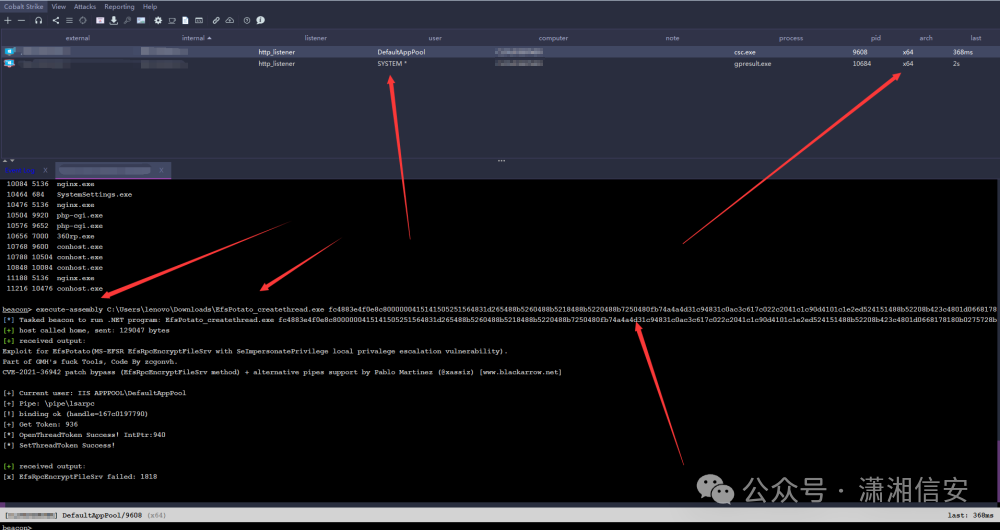Select session row with user DefaultAppPool
This screenshot has width=1000, height=530.
point(500,52)
